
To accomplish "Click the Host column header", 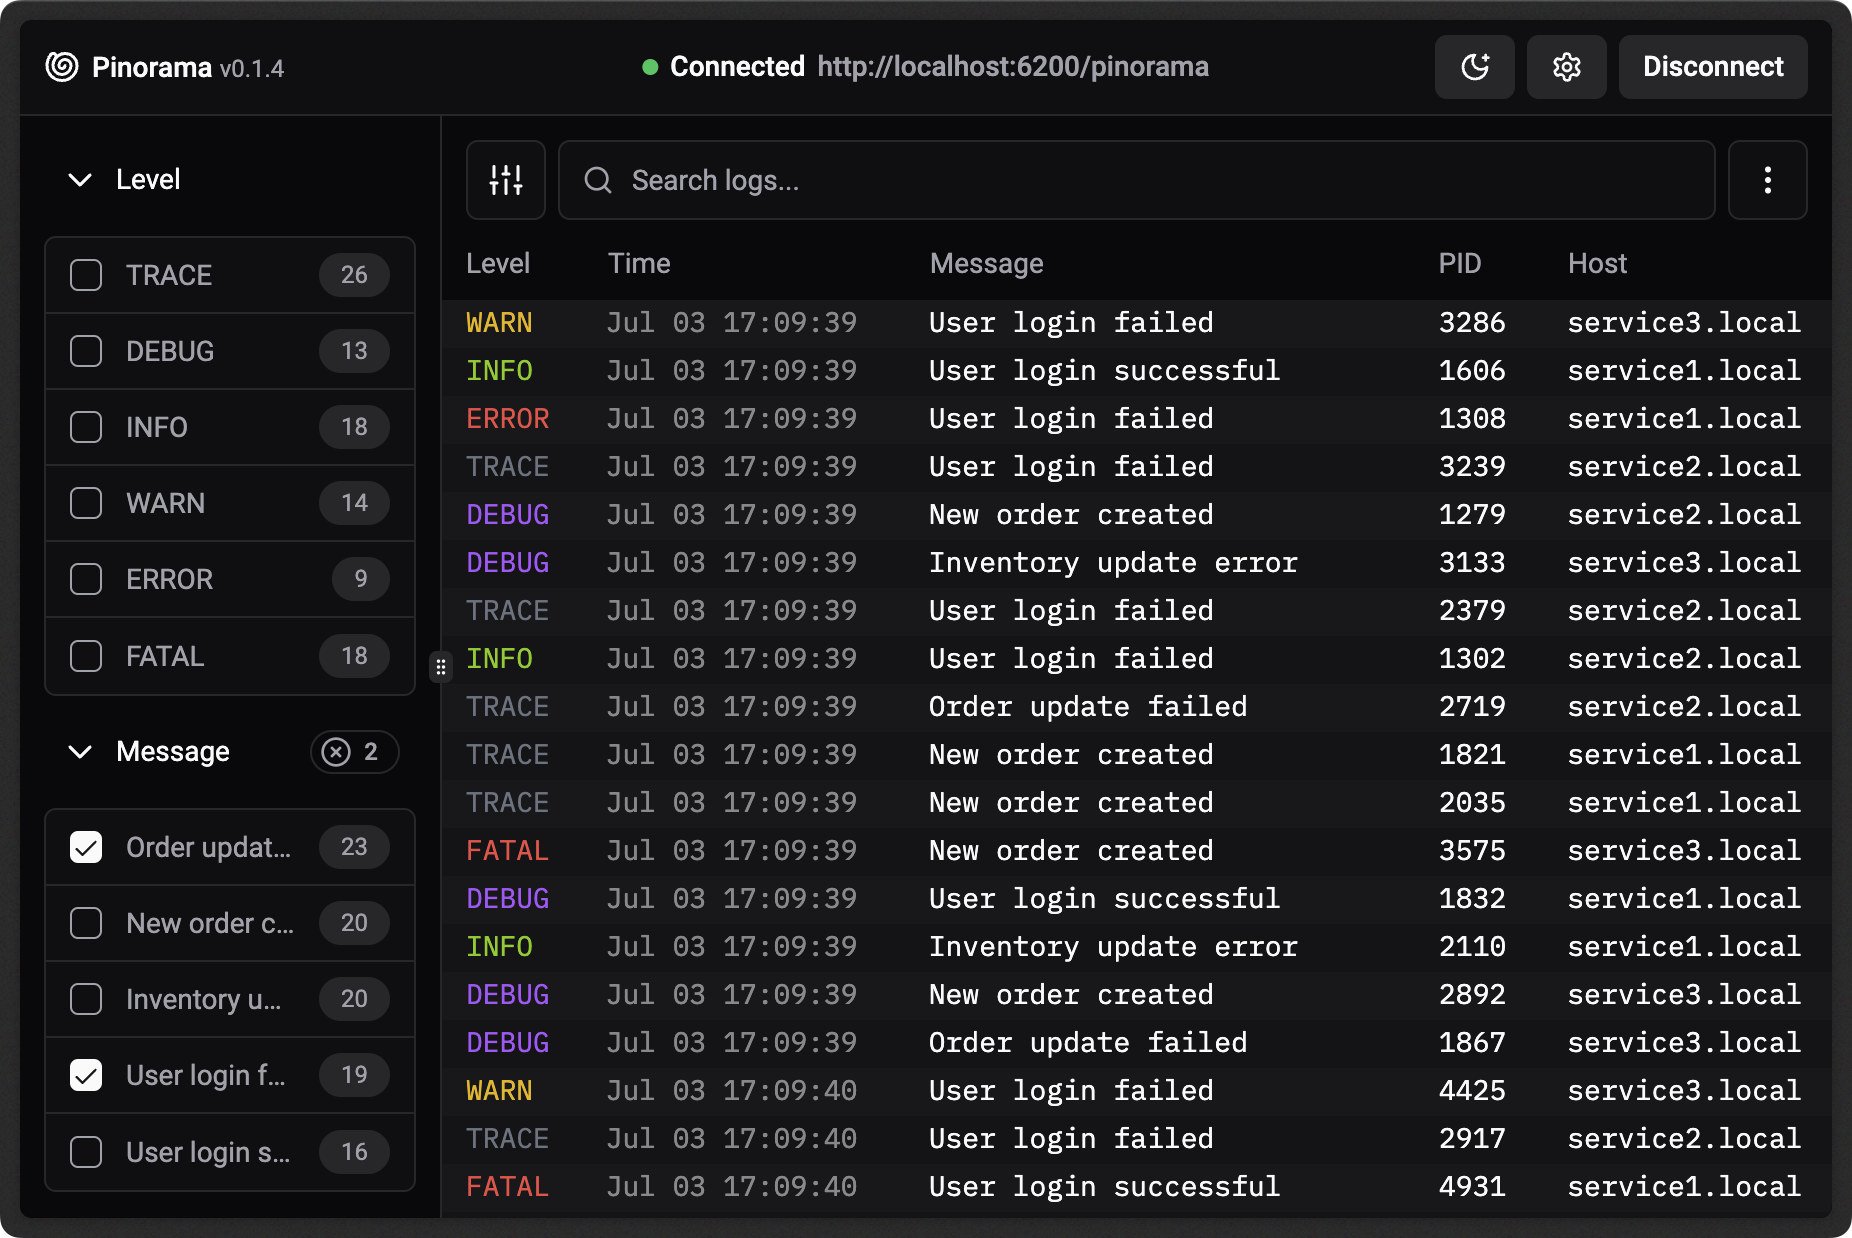I will tap(1597, 264).
